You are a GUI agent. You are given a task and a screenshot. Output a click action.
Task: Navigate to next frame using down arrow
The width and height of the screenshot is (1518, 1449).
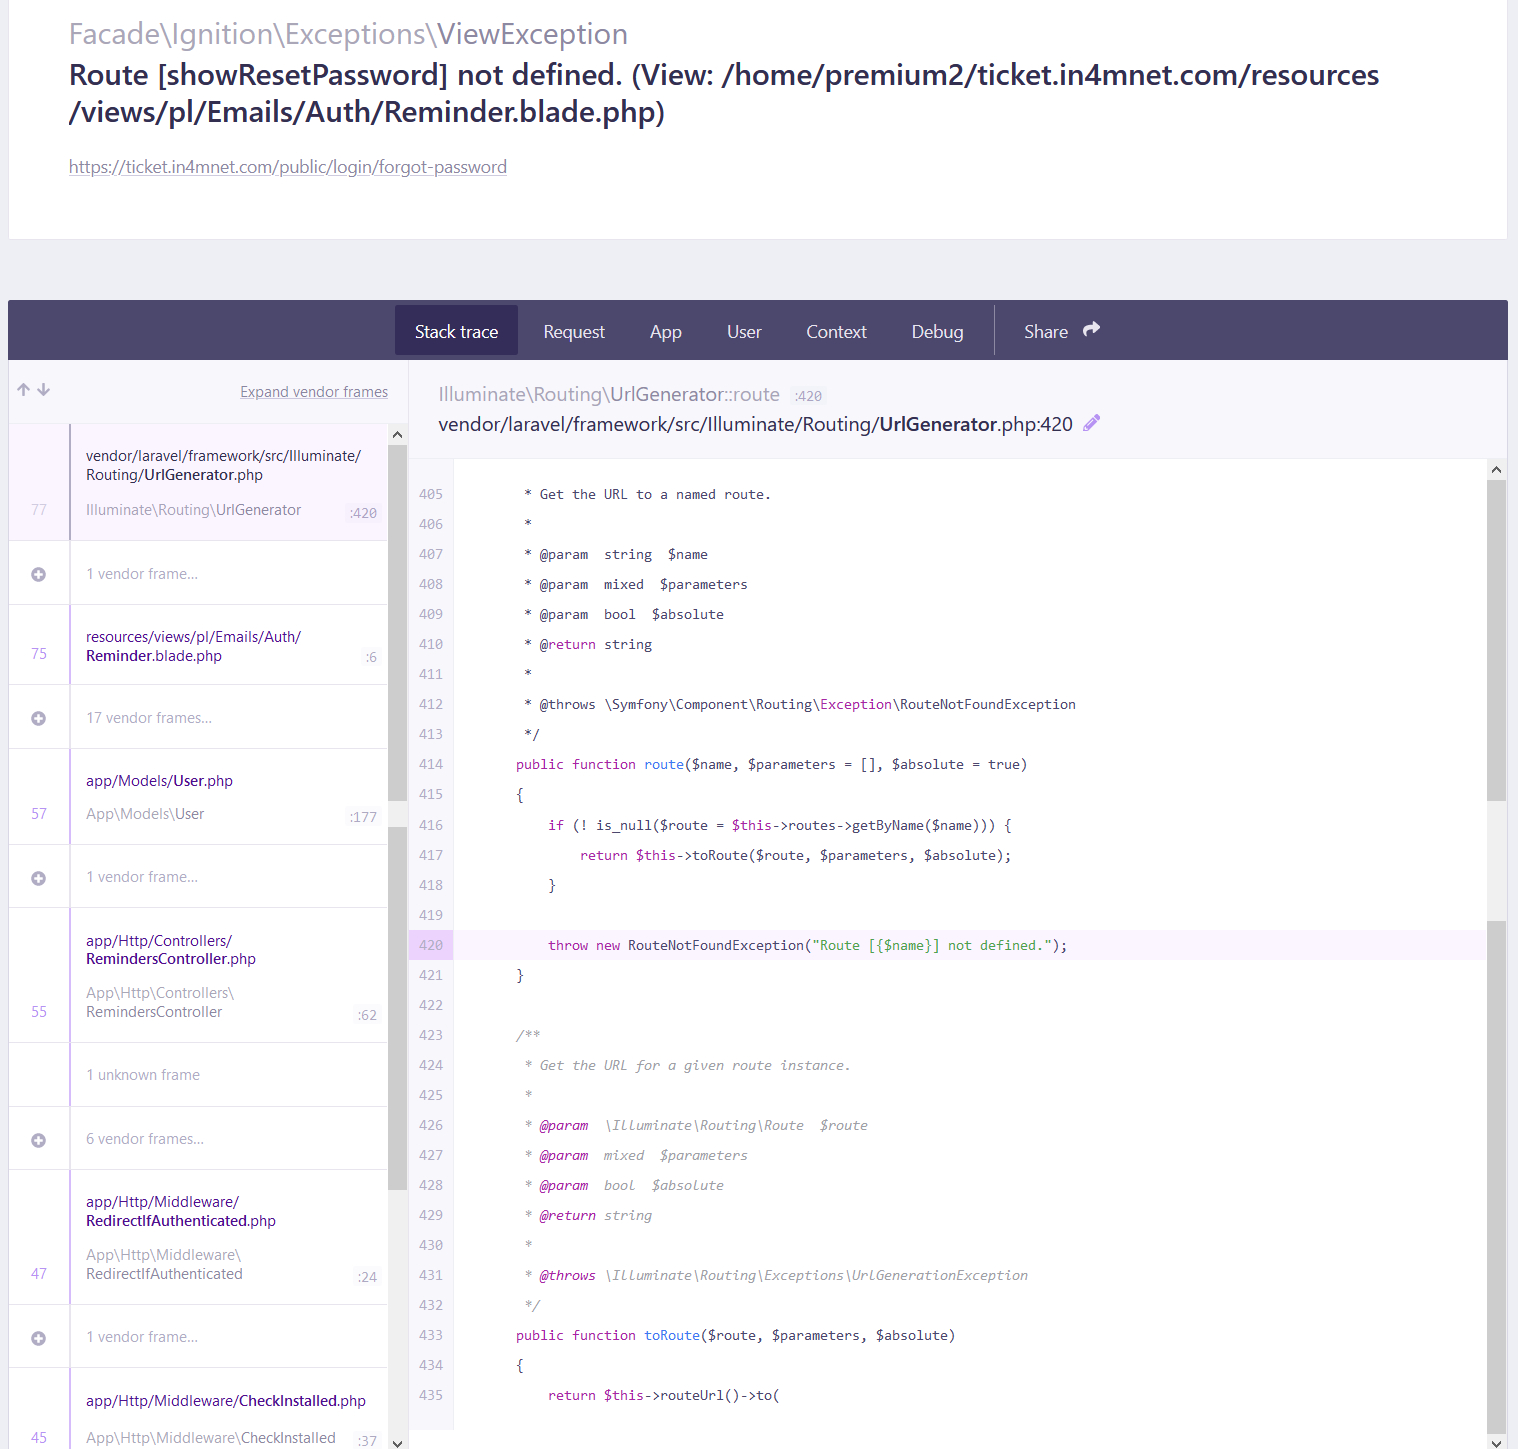pyautogui.click(x=43, y=389)
